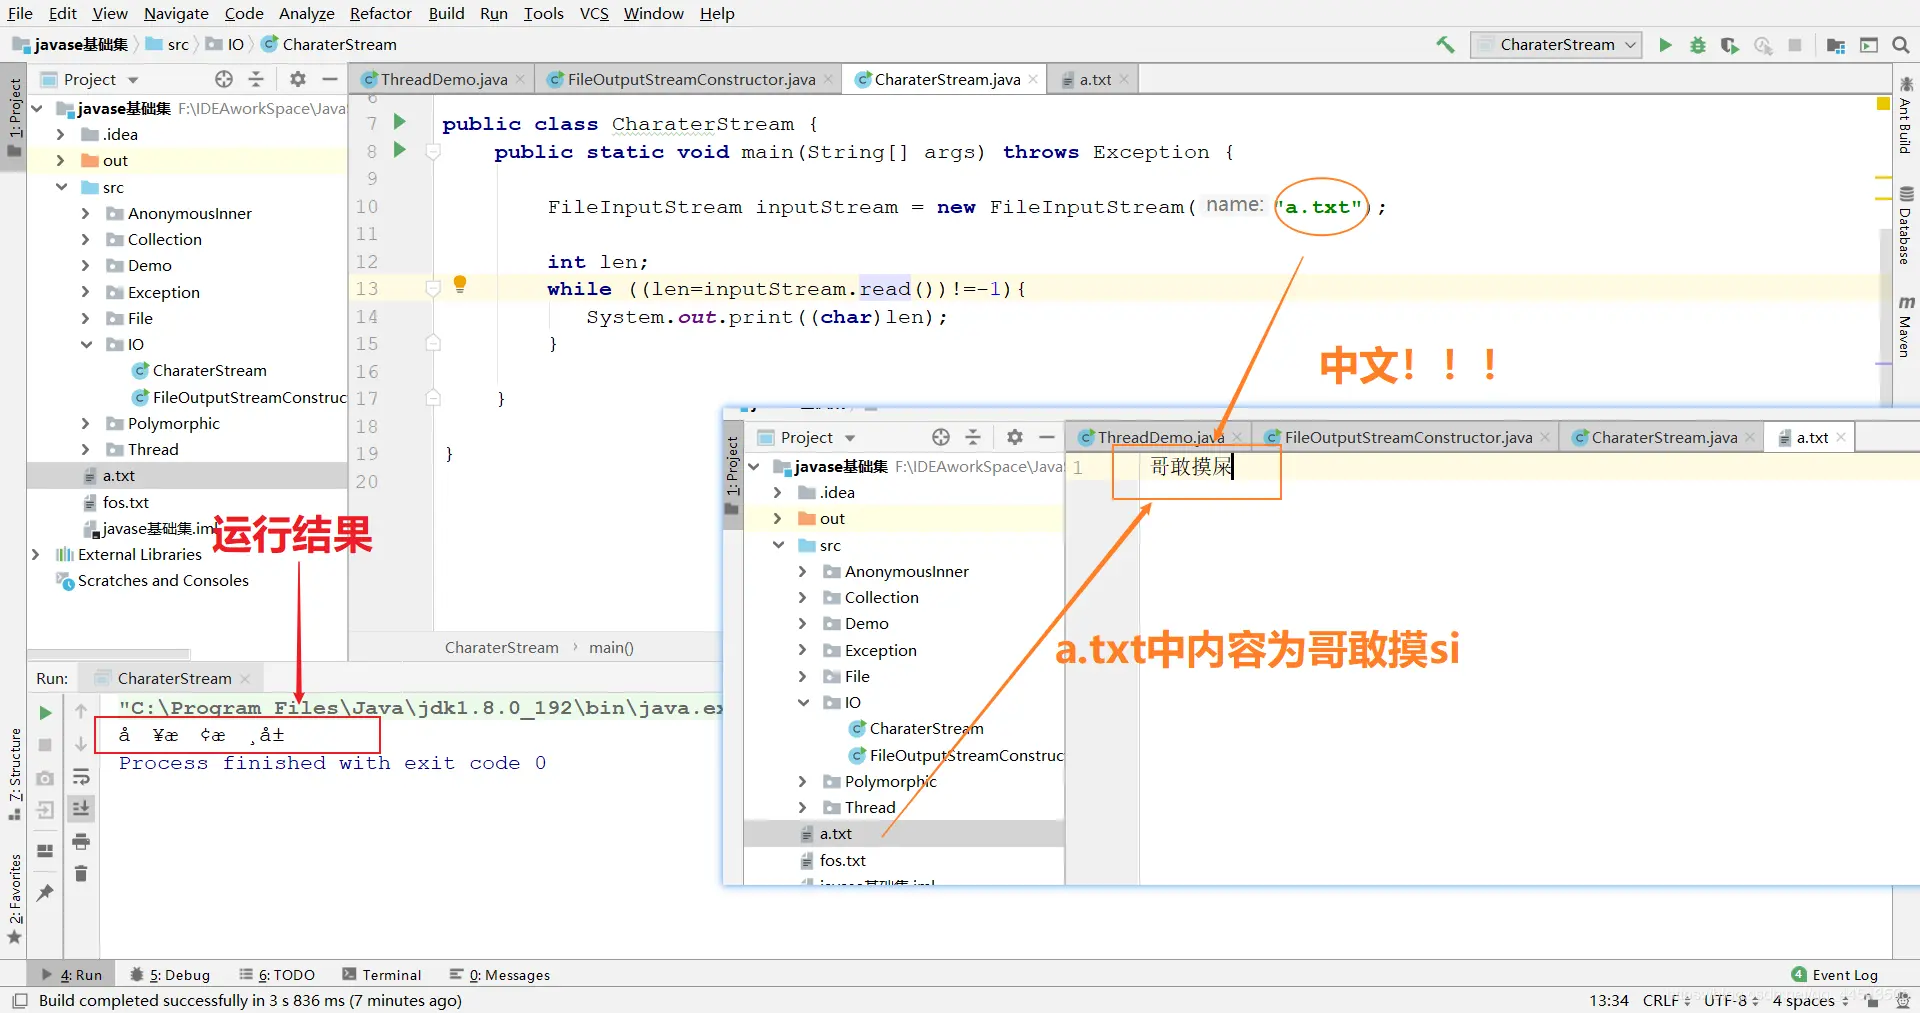1920x1013 pixels.
Task: Toggle soft-wrap in the console toolbar
Action: click(x=81, y=777)
